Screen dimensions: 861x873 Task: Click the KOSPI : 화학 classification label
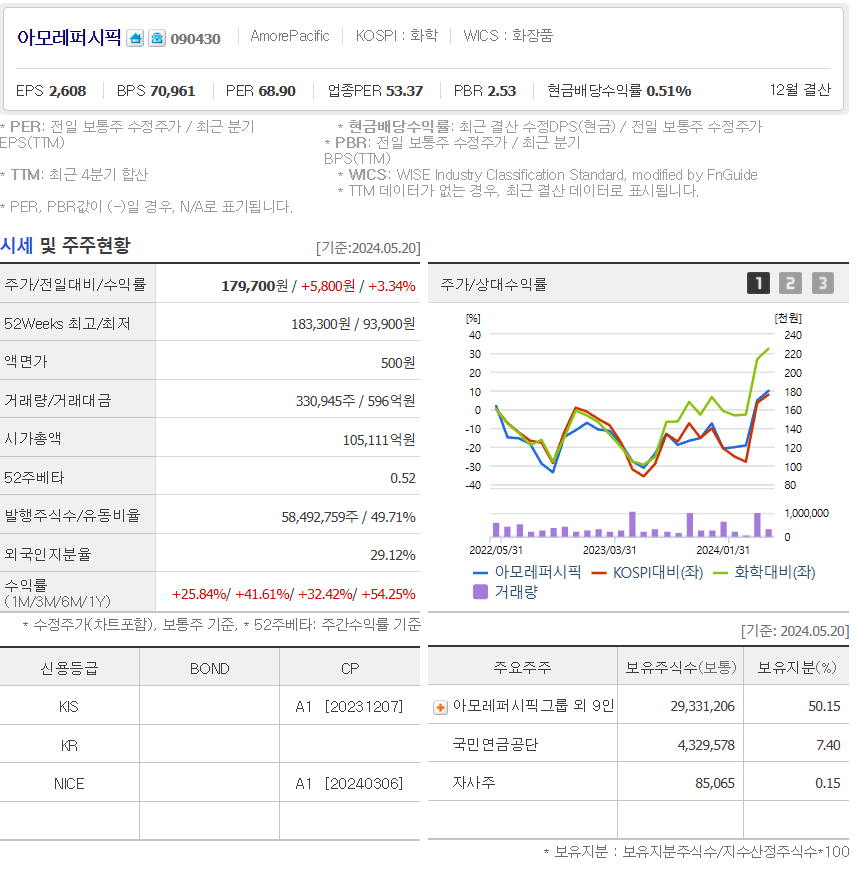[x=397, y=36]
